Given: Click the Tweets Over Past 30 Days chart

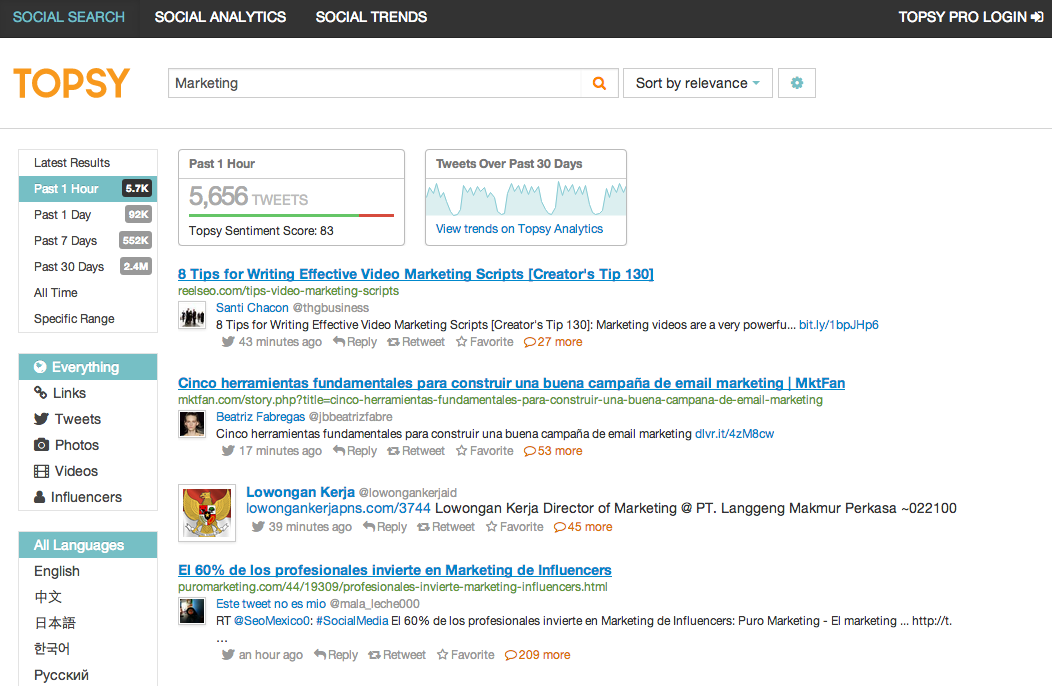Looking at the screenshot, I should click(525, 198).
